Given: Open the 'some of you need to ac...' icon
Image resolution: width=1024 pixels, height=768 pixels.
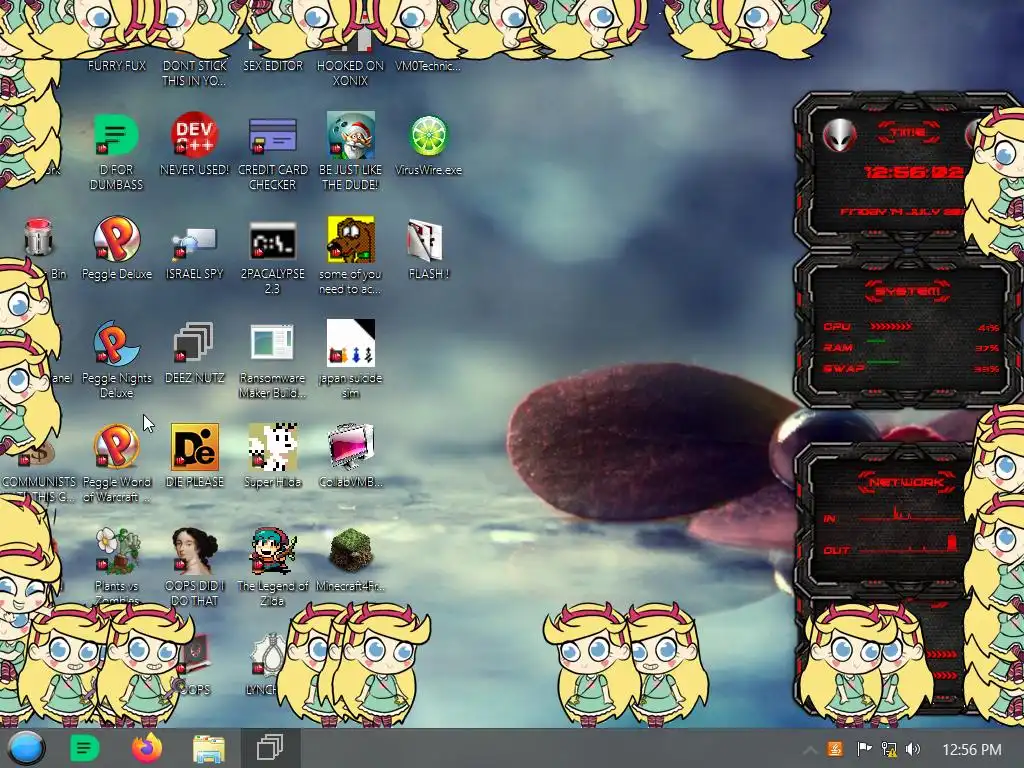Looking at the screenshot, I should [x=351, y=240].
